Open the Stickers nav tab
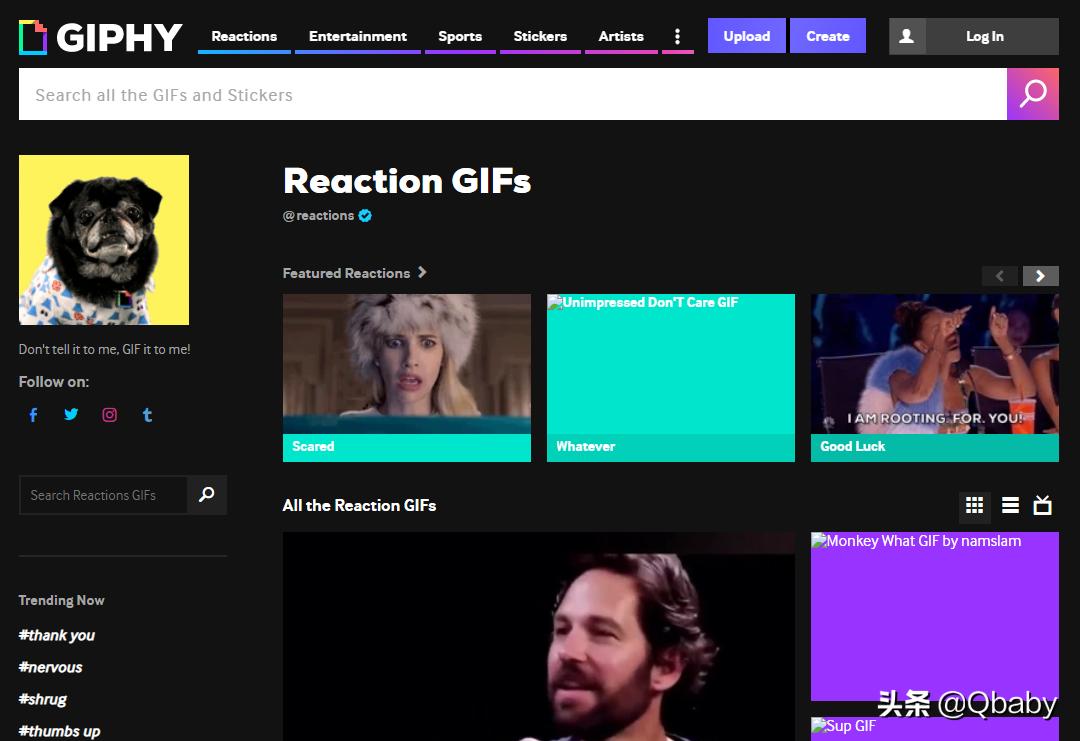Image resolution: width=1080 pixels, height=741 pixels. pyautogui.click(x=540, y=36)
